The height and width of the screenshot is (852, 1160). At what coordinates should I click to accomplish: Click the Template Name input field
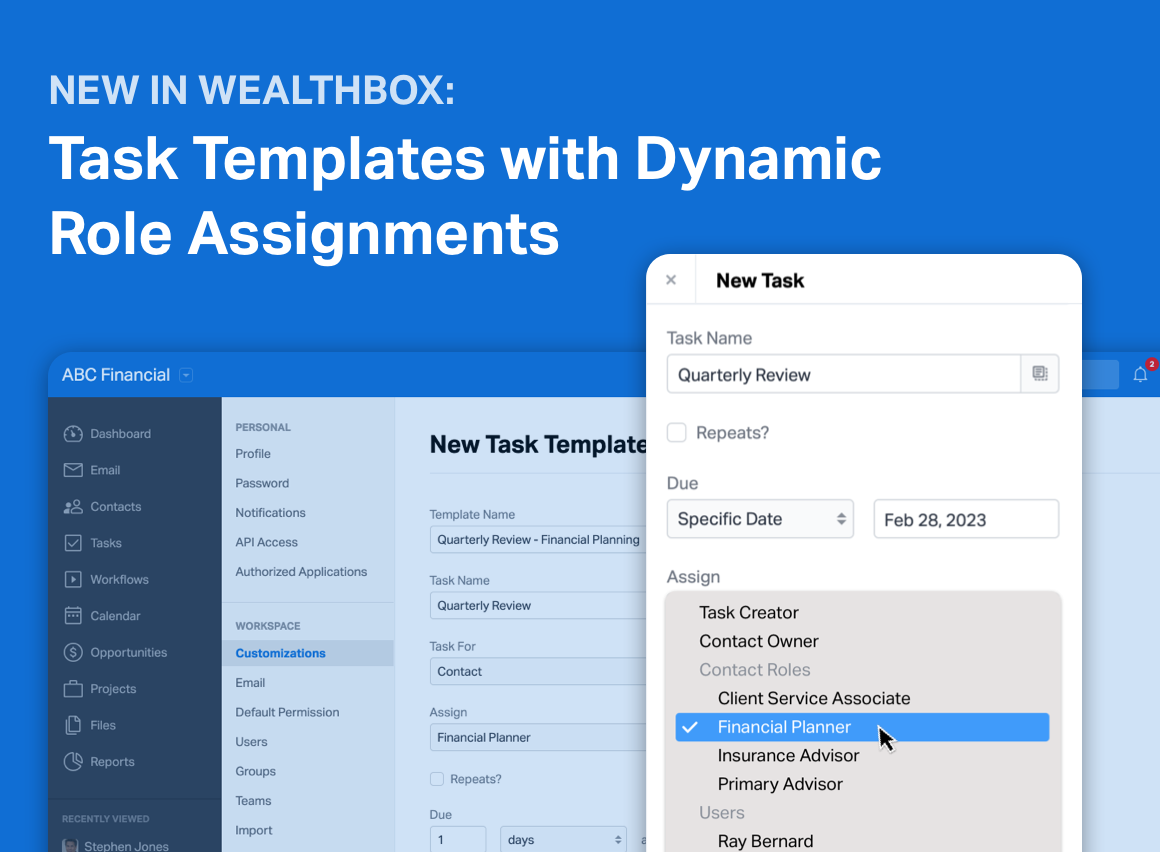click(538, 539)
